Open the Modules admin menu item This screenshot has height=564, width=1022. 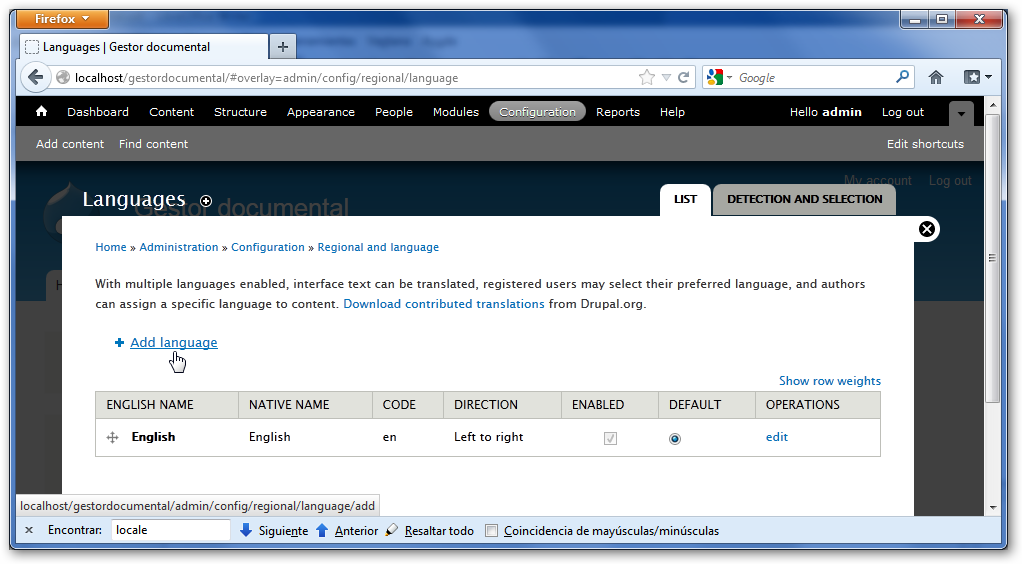click(455, 112)
